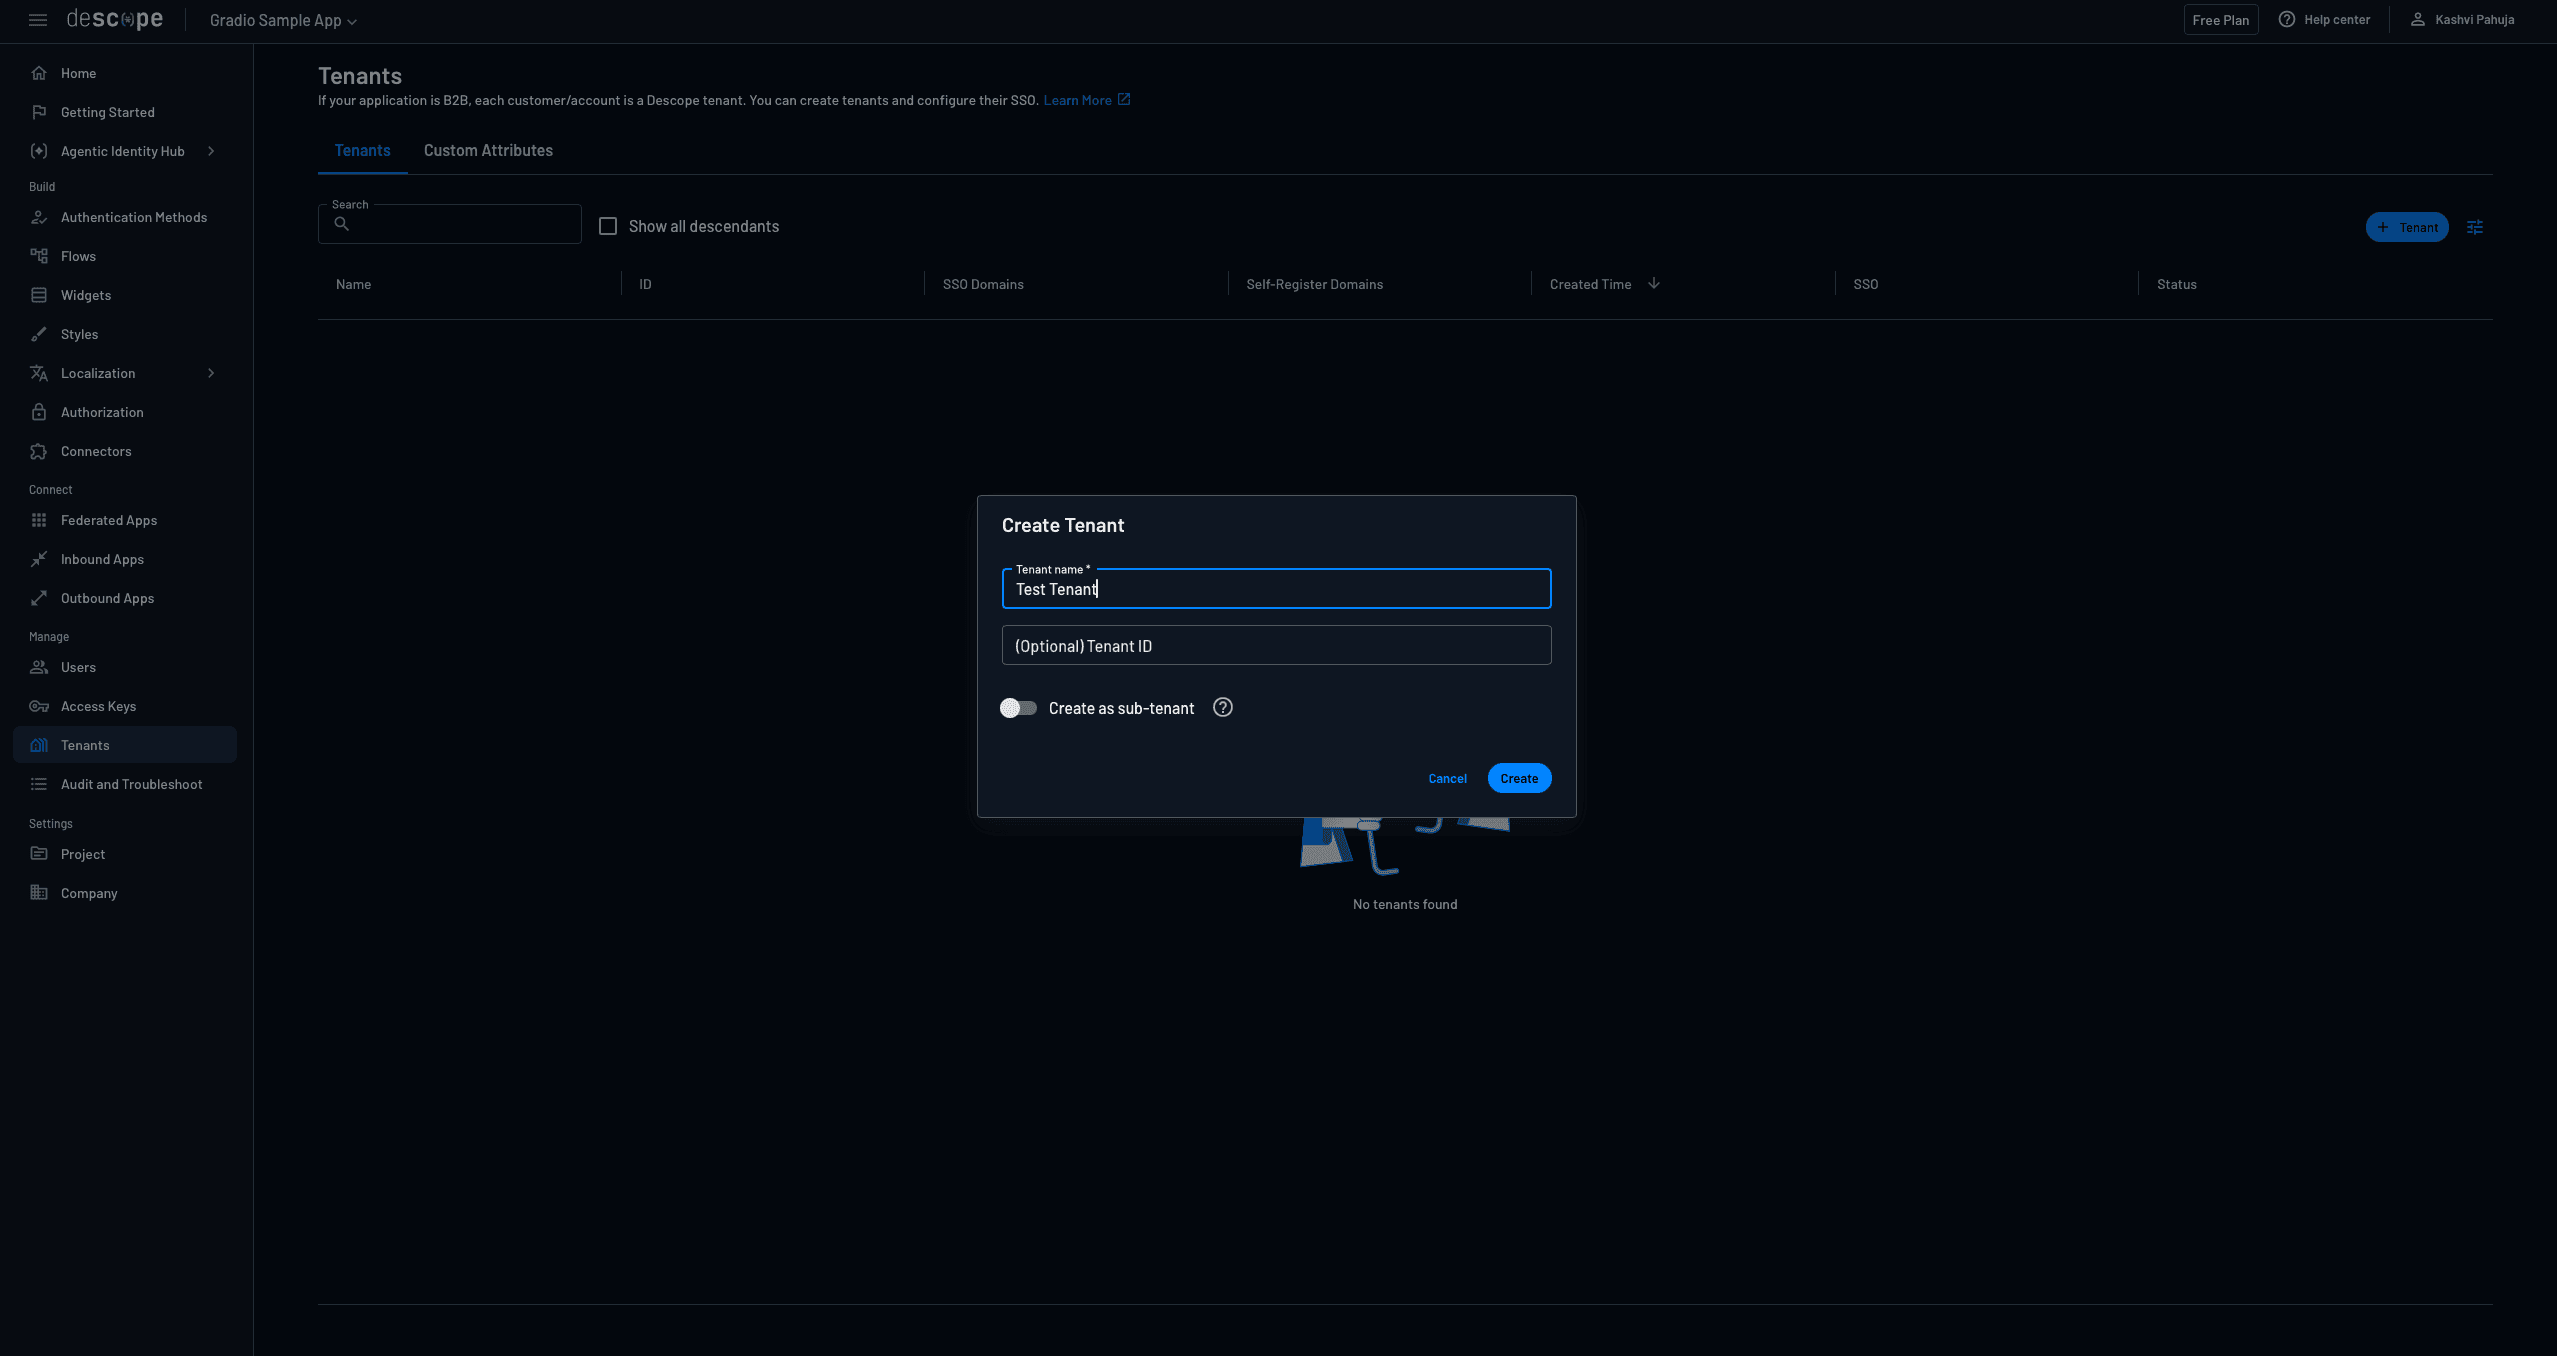
Task: Click the sub-tenant help question mark
Action: [x=1222, y=707]
